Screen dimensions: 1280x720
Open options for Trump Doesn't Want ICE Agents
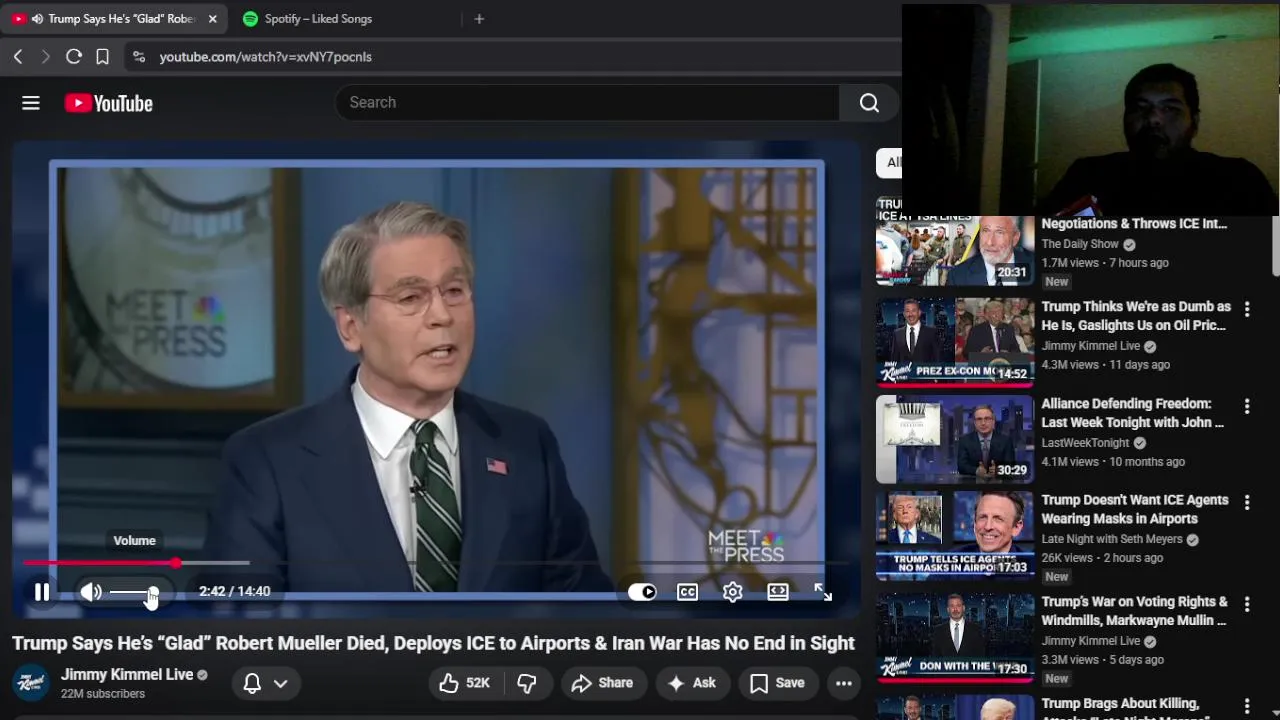click(1247, 502)
